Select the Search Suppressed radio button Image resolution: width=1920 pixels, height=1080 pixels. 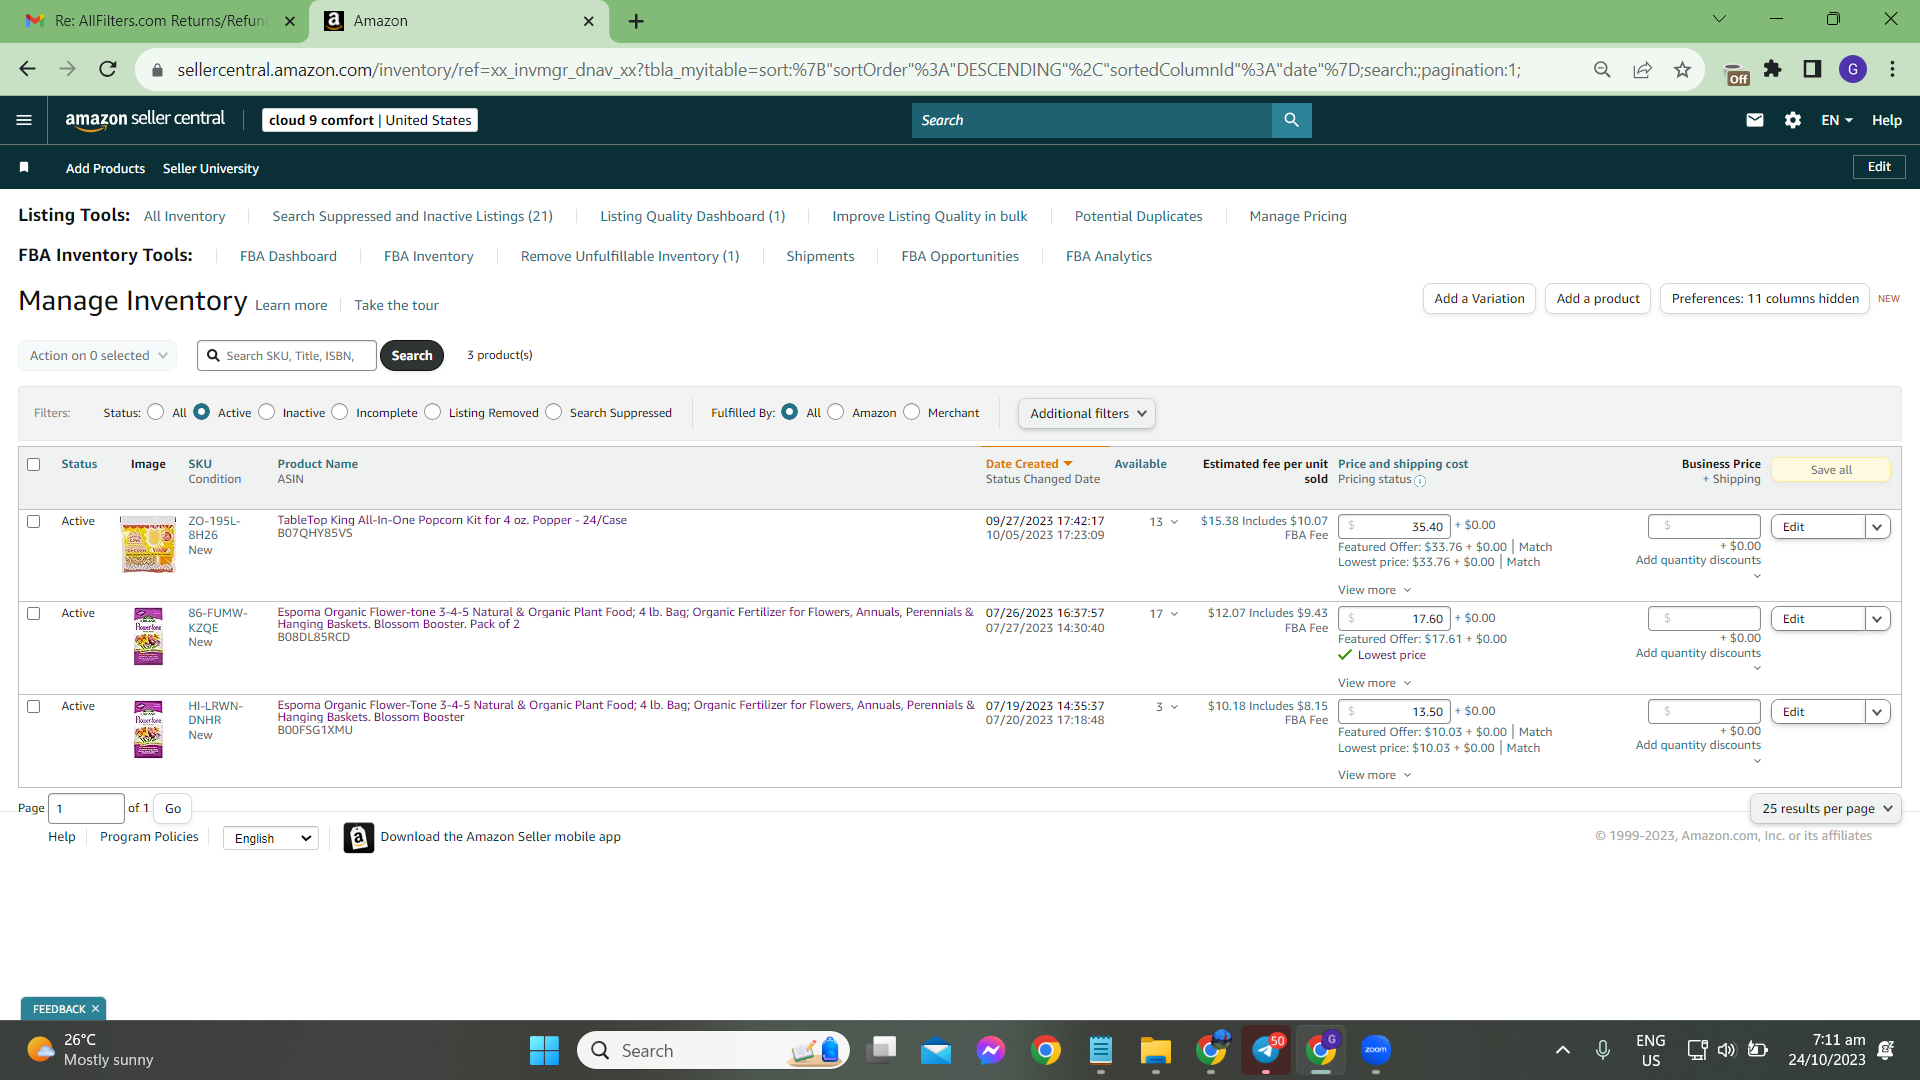(554, 412)
